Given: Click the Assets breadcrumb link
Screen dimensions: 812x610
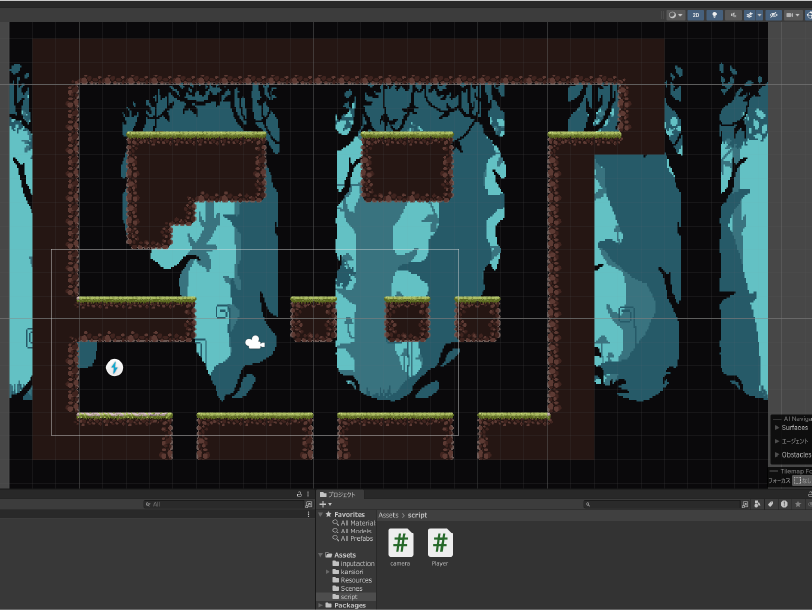Looking at the screenshot, I should [x=388, y=515].
